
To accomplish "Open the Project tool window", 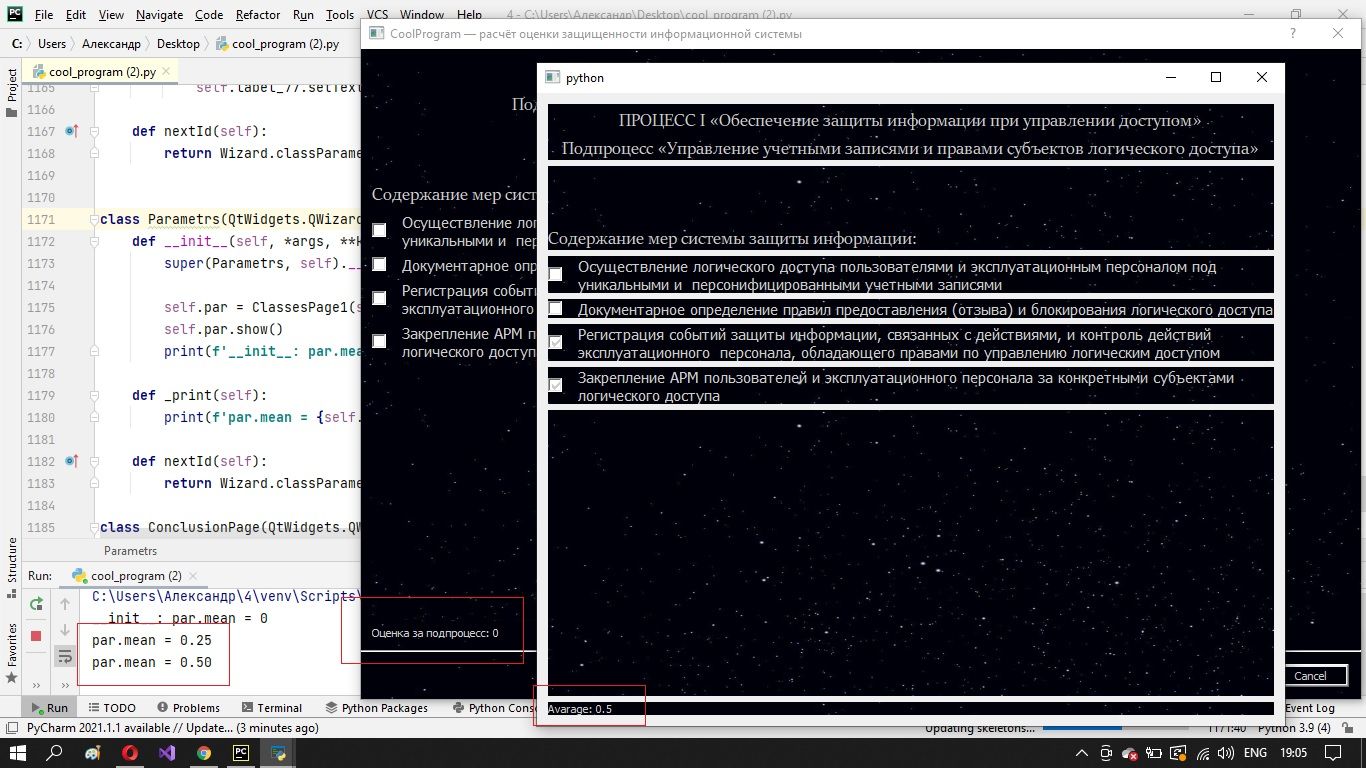I will coord(12,85).
